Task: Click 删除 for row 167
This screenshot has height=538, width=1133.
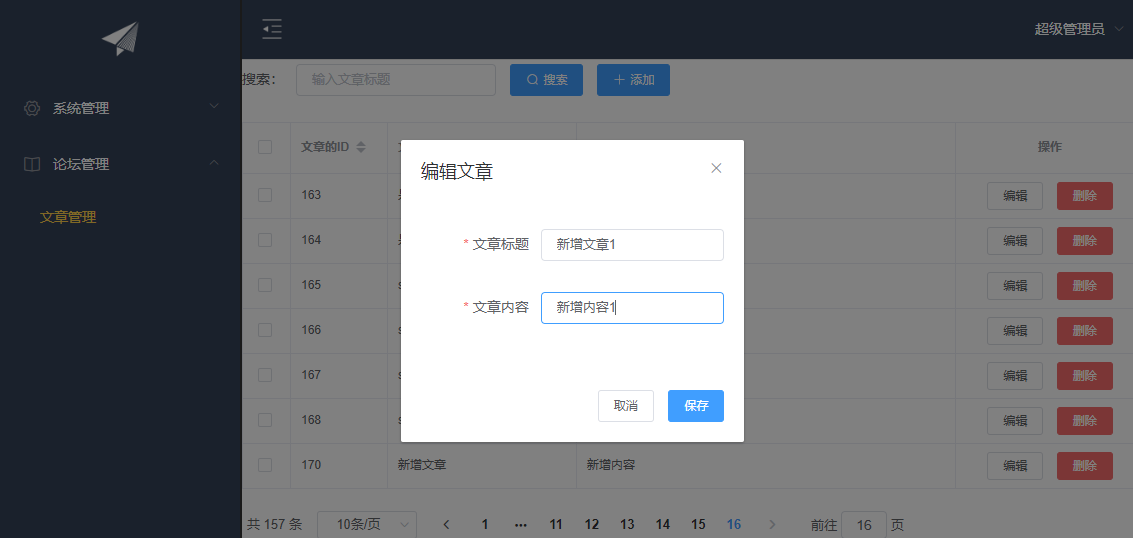Action: point(1085,376)
